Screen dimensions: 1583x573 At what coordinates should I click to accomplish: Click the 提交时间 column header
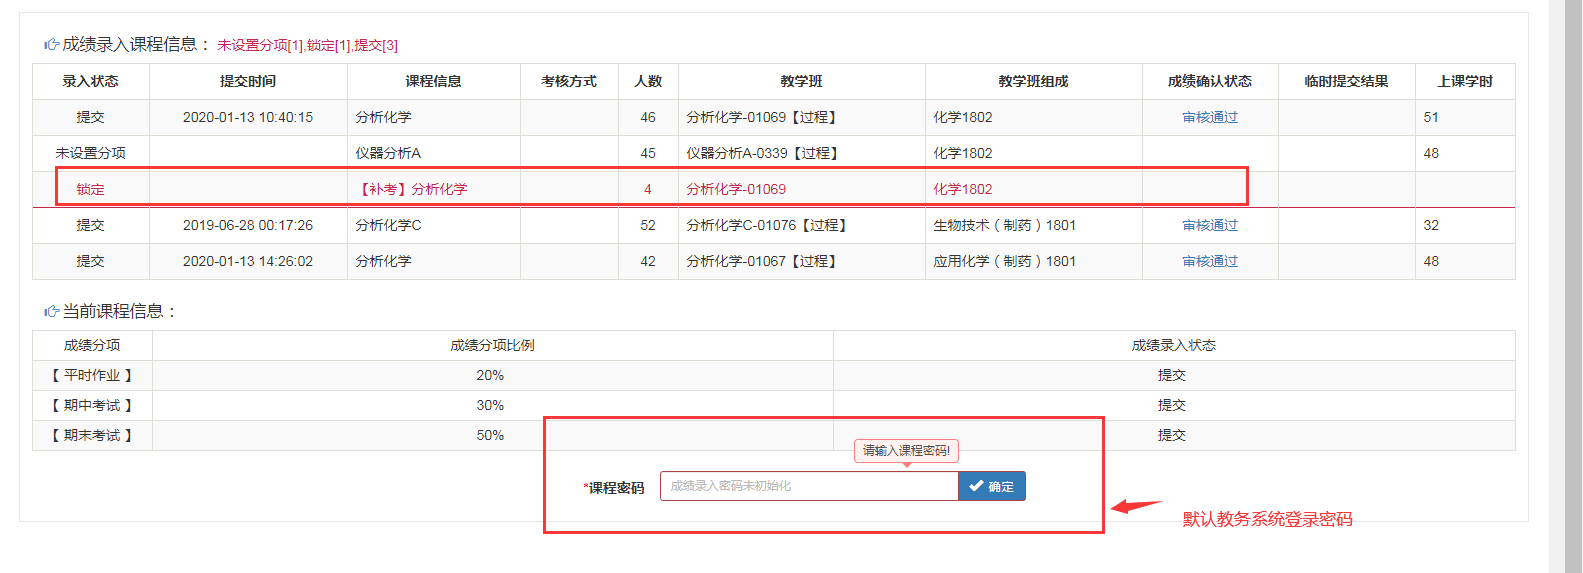pos(248,82)
